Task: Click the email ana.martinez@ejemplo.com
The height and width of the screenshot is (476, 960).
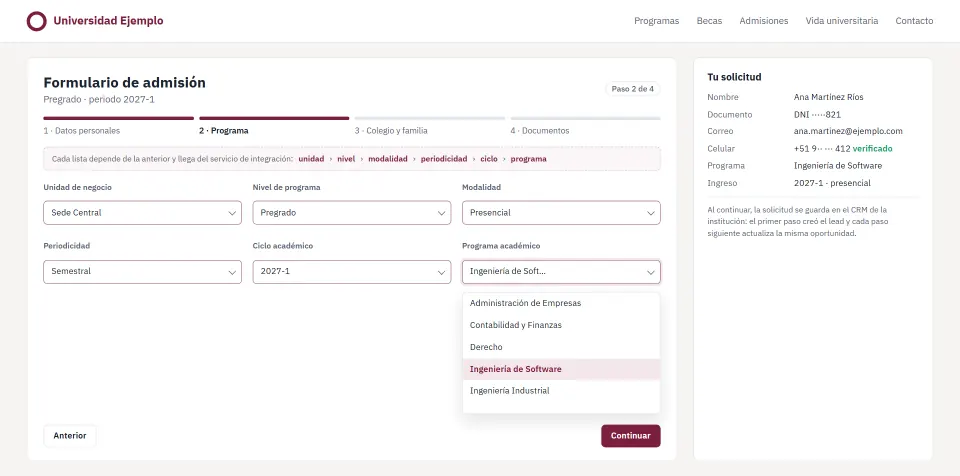Action: click(848, 131)
